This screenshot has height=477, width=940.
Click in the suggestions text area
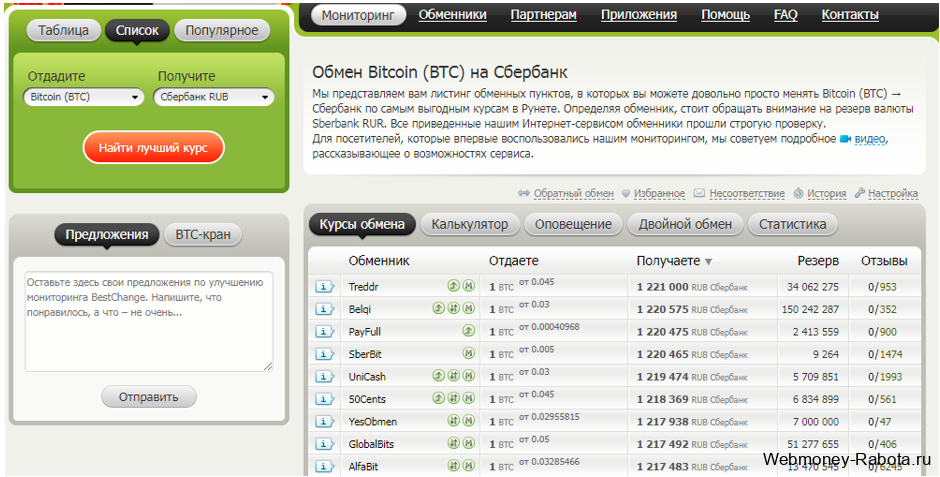(x=149, y=321)
